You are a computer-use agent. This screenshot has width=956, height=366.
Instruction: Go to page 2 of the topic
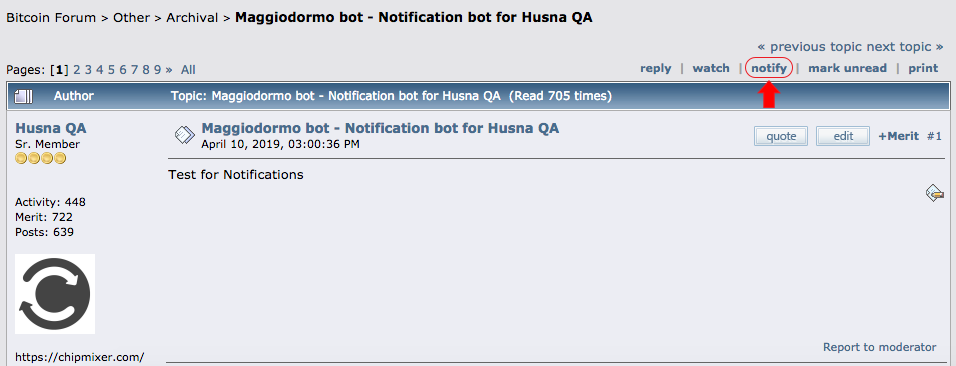tap(77, 70)
